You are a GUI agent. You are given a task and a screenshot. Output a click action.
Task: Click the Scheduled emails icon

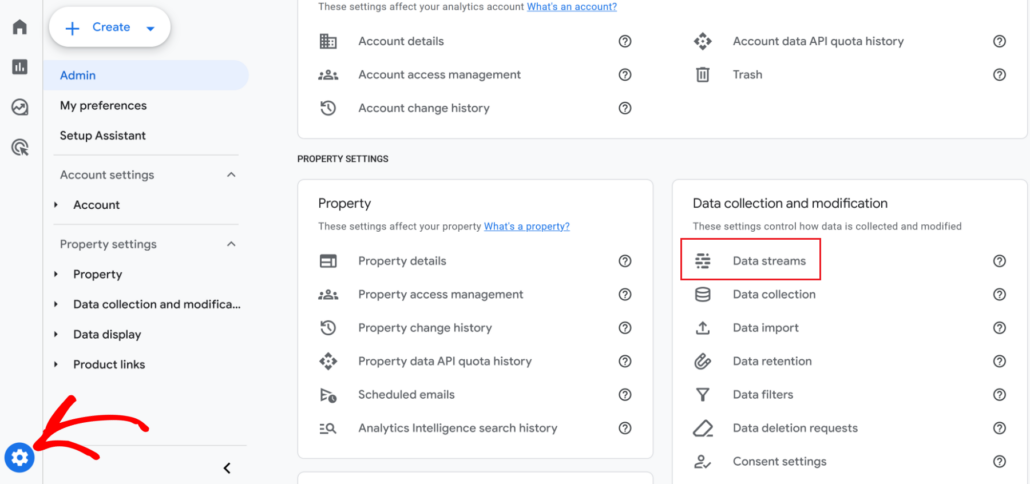pos(328,395)
